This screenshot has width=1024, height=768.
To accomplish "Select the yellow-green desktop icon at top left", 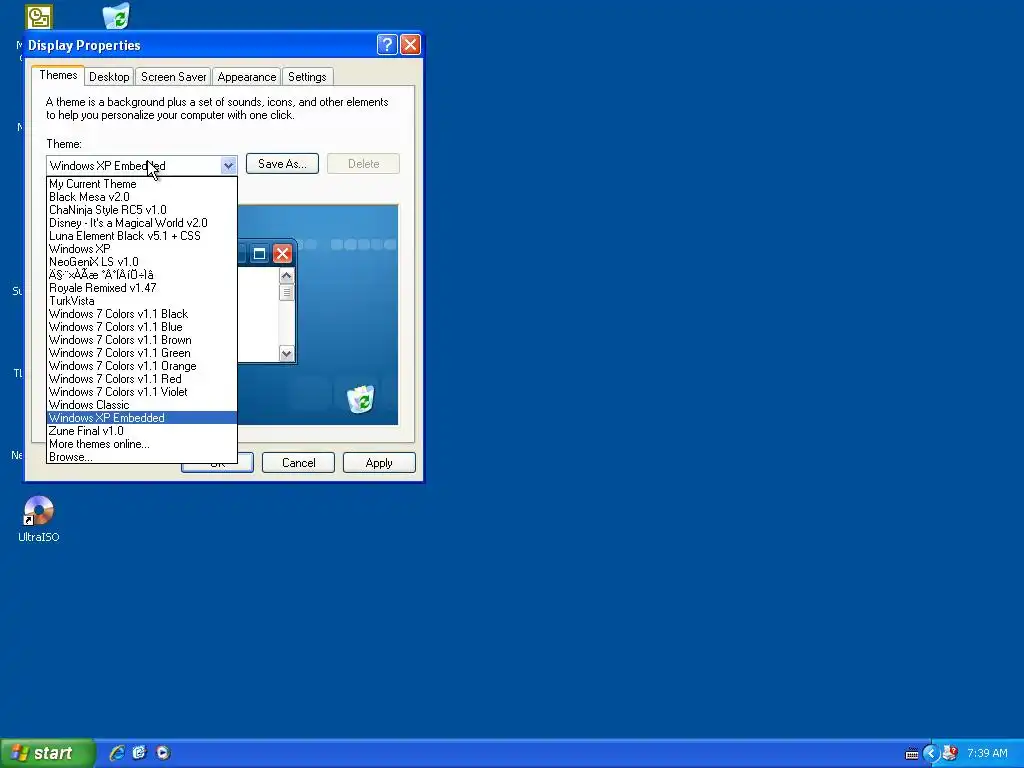I will click(x=39, y=17).
